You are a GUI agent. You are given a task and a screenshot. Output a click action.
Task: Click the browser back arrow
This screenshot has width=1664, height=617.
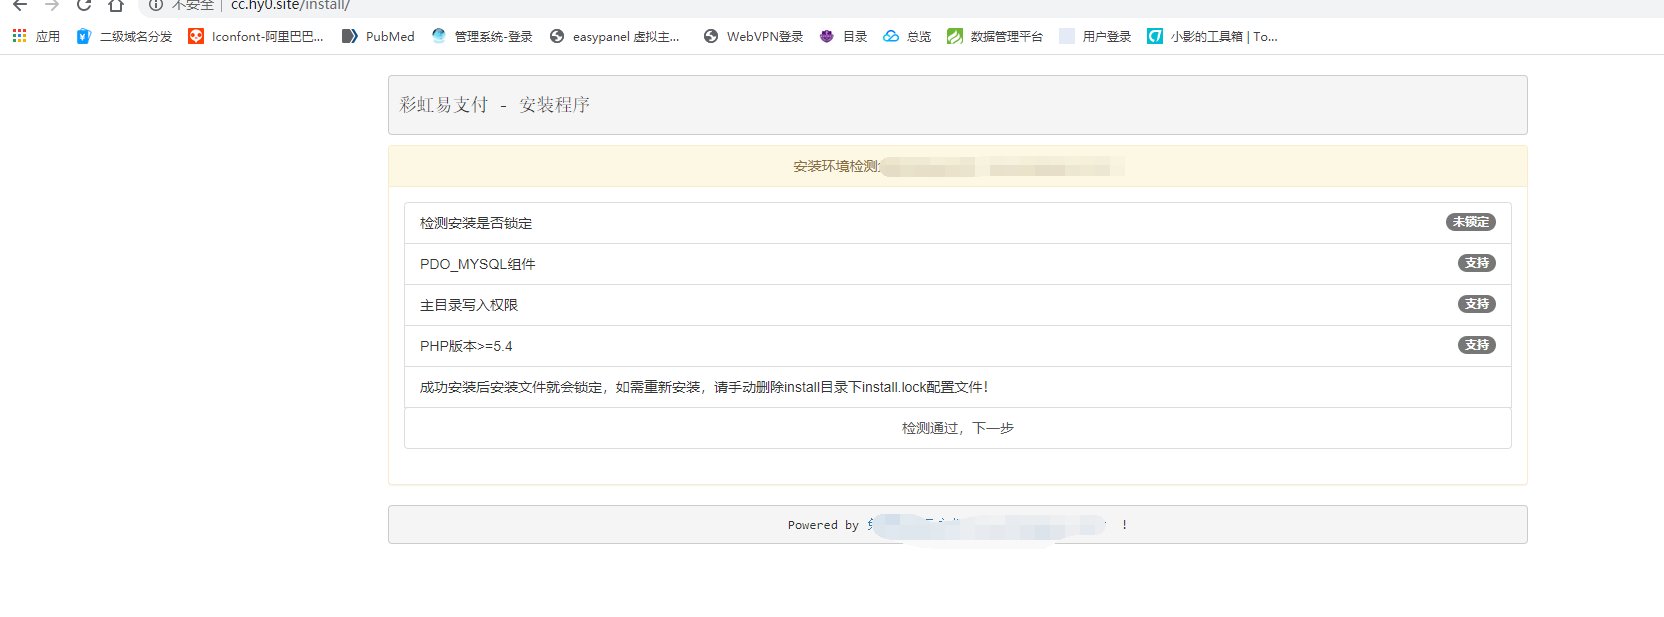(20, 5)
